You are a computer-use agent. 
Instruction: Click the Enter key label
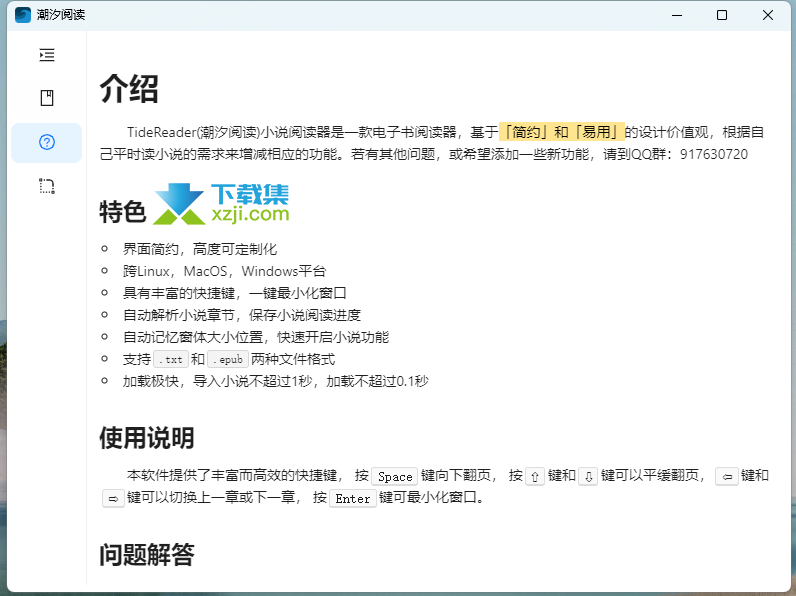click(x=353, y=499)
